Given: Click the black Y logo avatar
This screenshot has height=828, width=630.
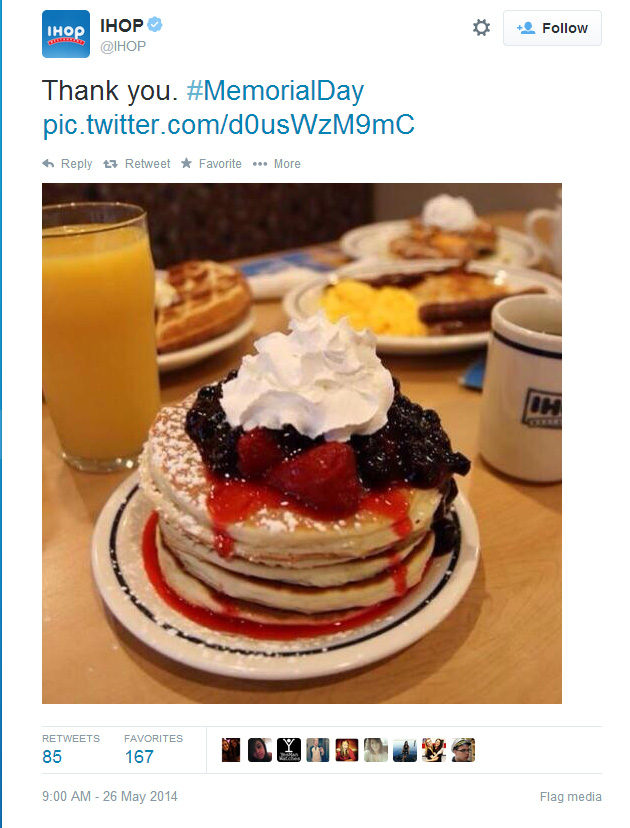Looking at the screenshot, I should 289,750.
